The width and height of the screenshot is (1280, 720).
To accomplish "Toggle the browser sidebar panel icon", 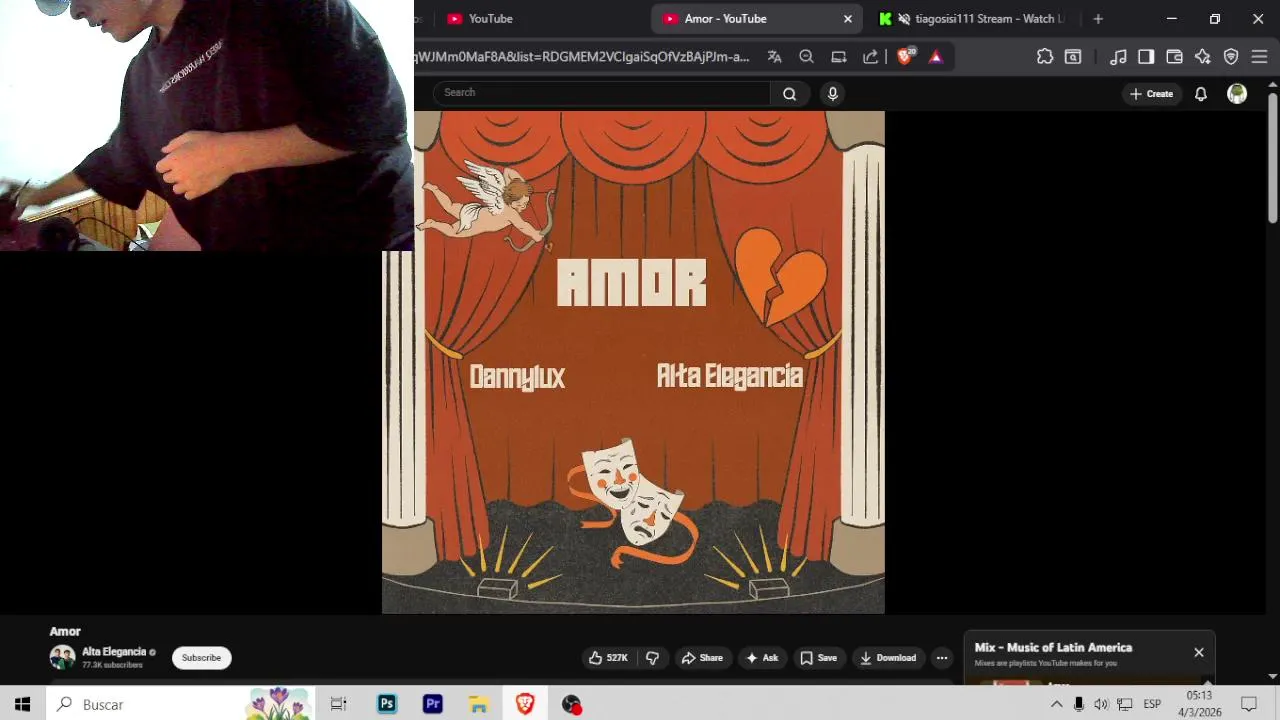I will tap(1146, 57).
